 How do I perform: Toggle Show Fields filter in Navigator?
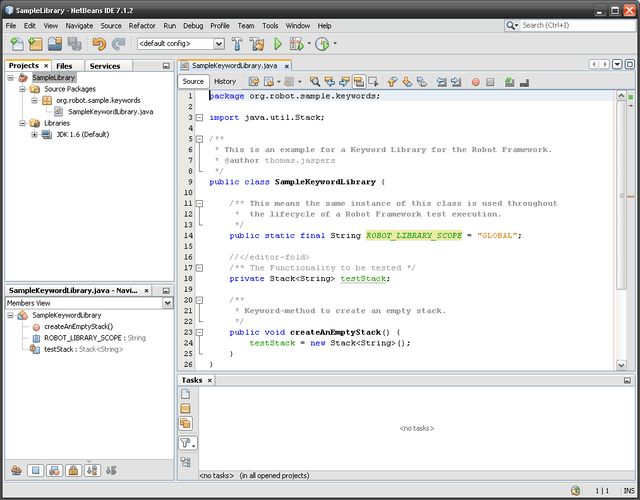click(x=35, y=469)
